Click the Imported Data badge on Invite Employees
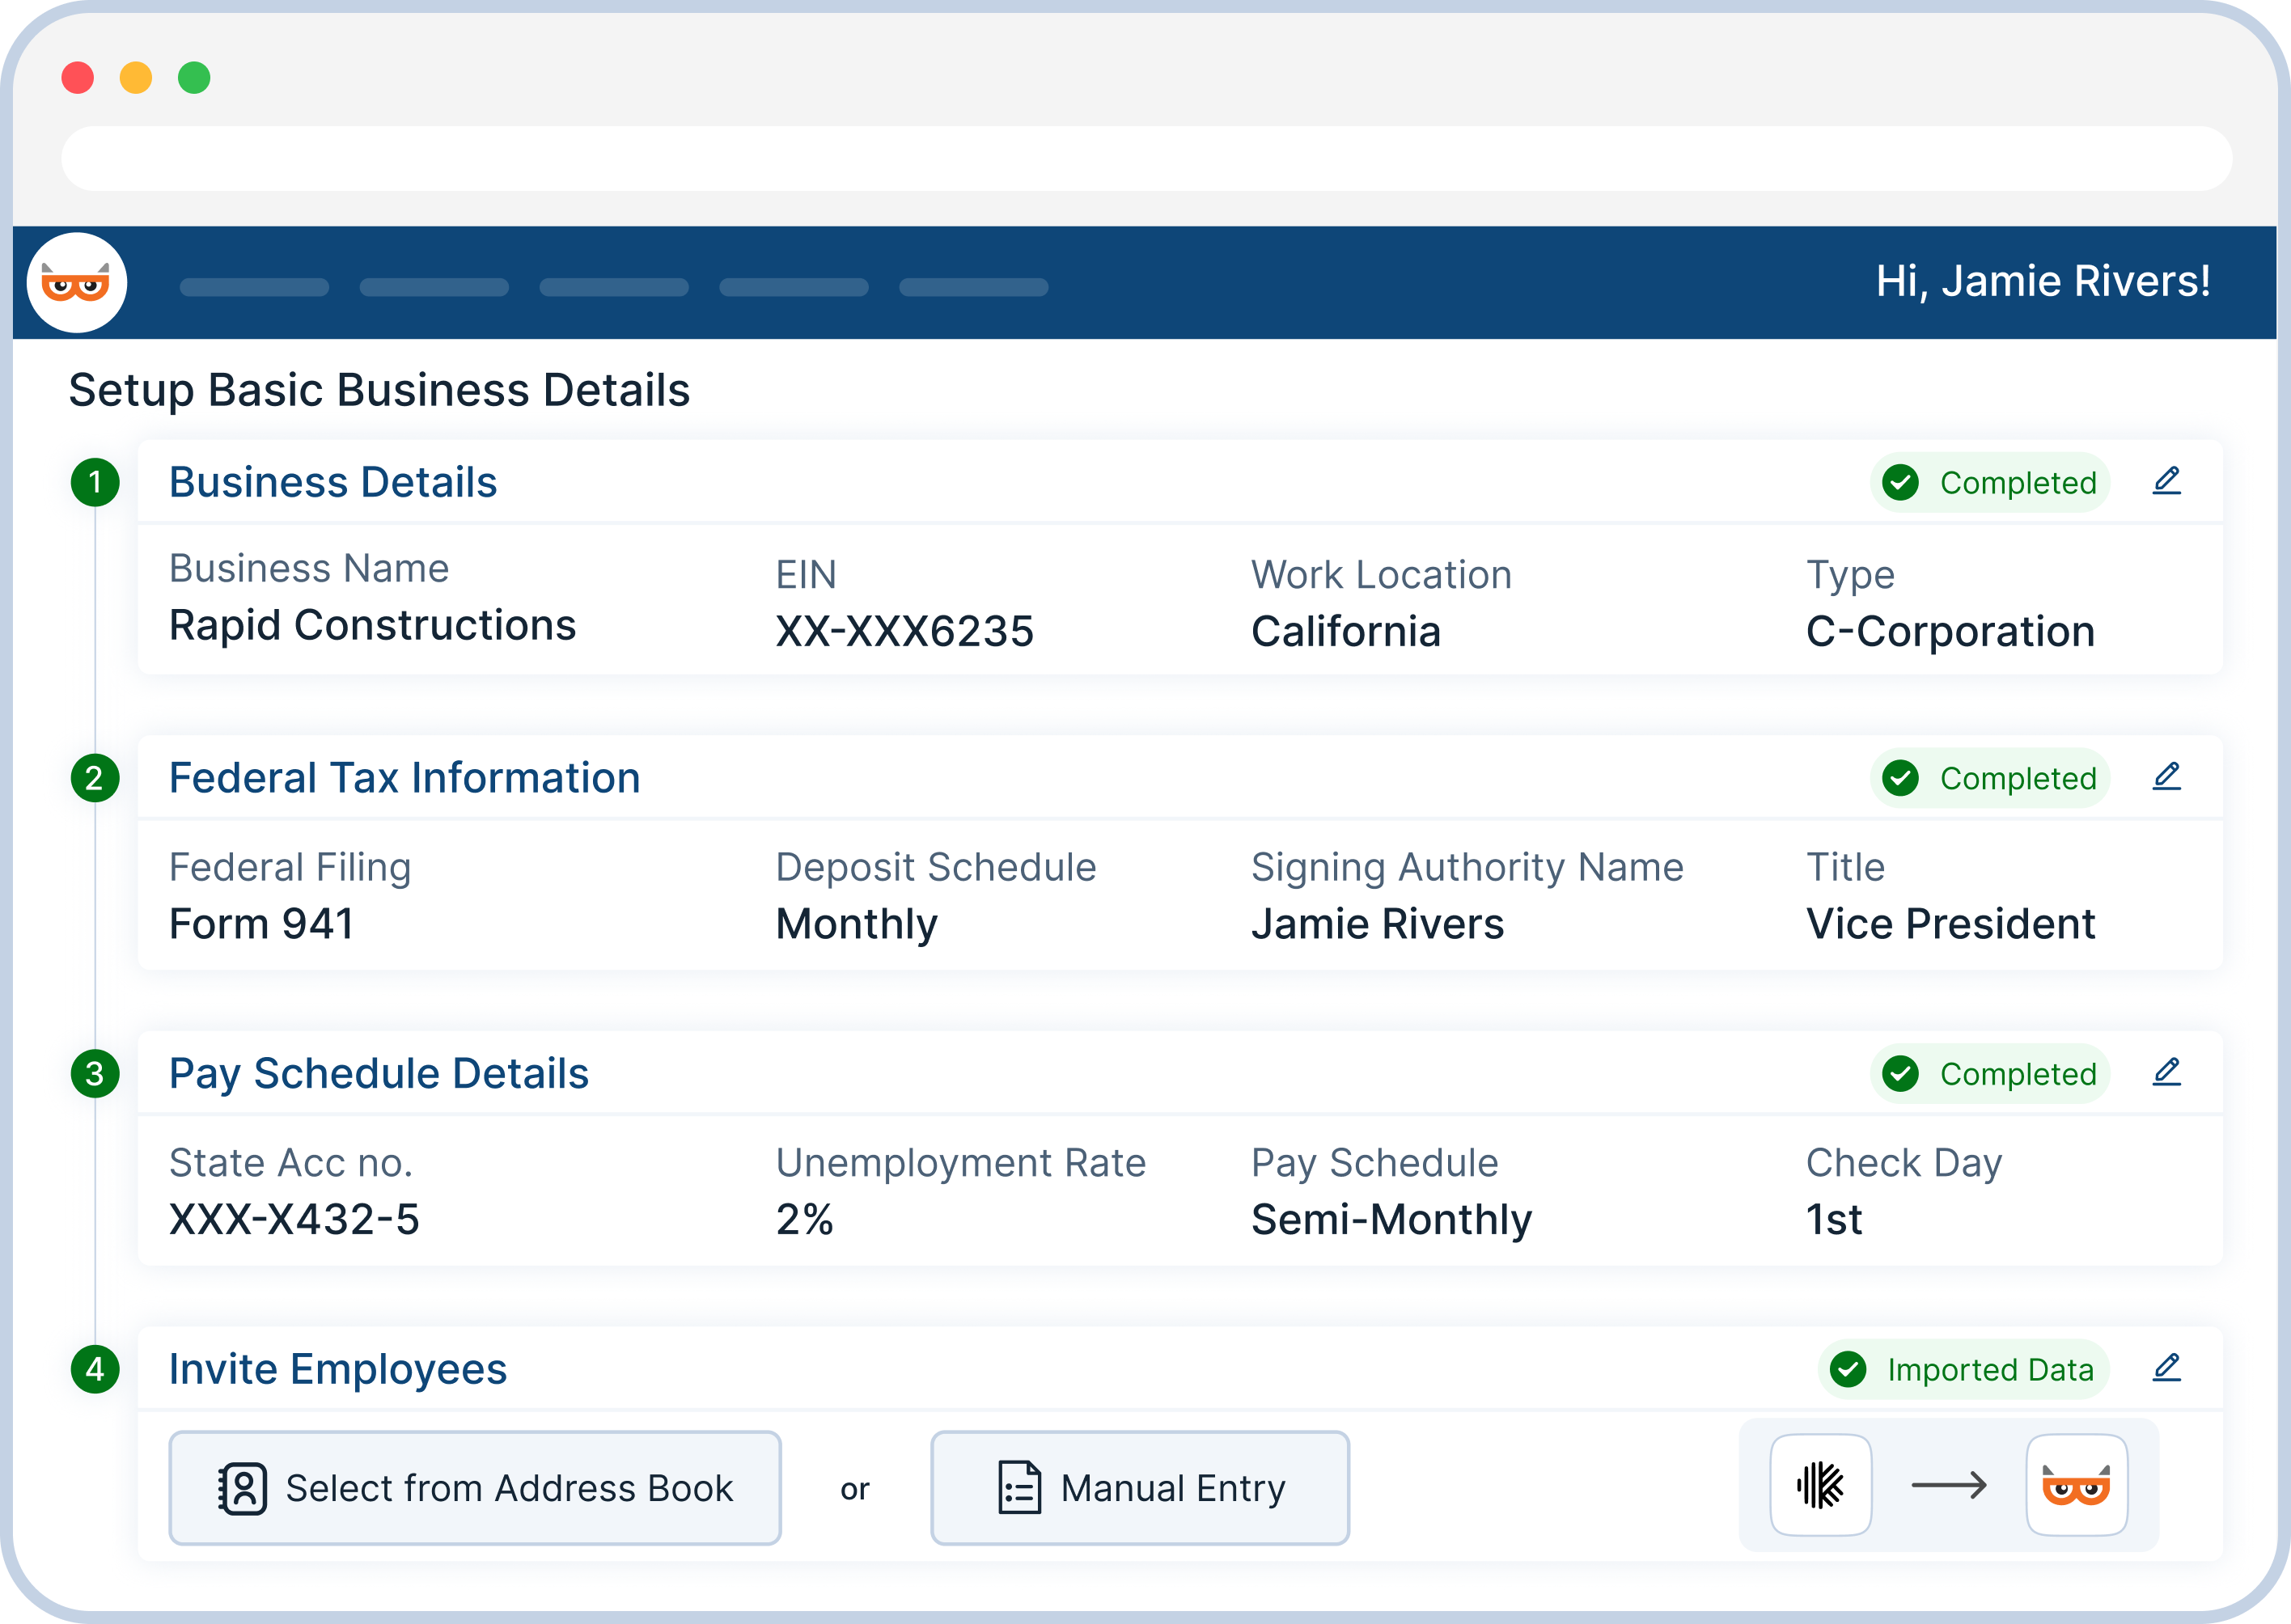This screenshot has width=2291, height=1624. point(1963,1370)
